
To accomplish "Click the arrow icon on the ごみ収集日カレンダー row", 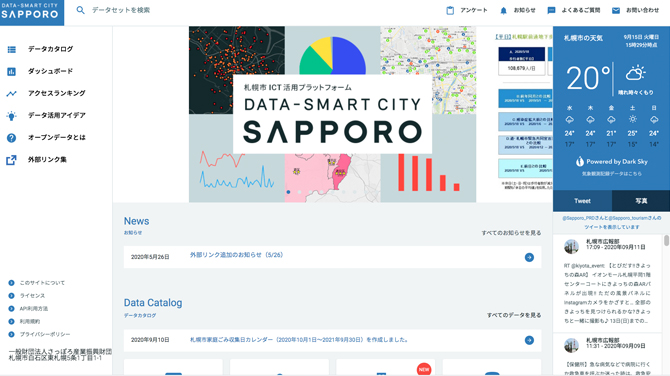I will point(529,340).
